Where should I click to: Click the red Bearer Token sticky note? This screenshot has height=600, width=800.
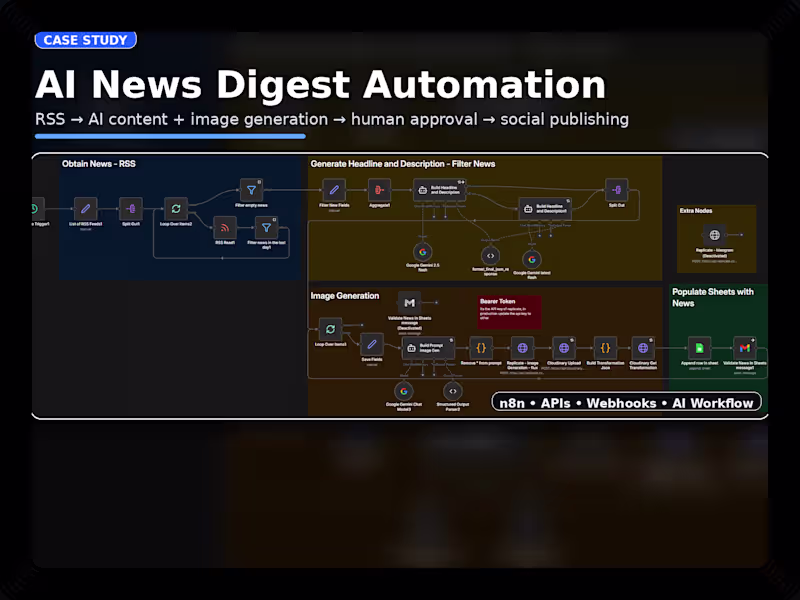click(509, 312)
